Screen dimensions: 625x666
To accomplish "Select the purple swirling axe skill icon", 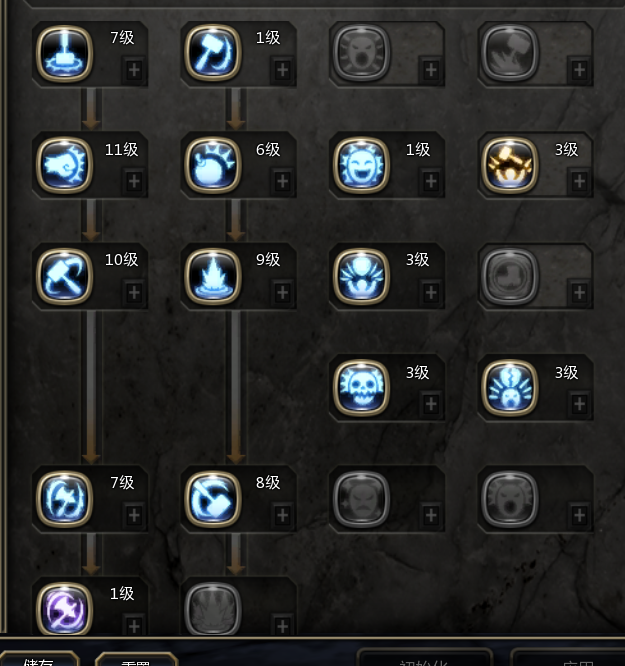I will pyautogui.click(x=65, y=610).
